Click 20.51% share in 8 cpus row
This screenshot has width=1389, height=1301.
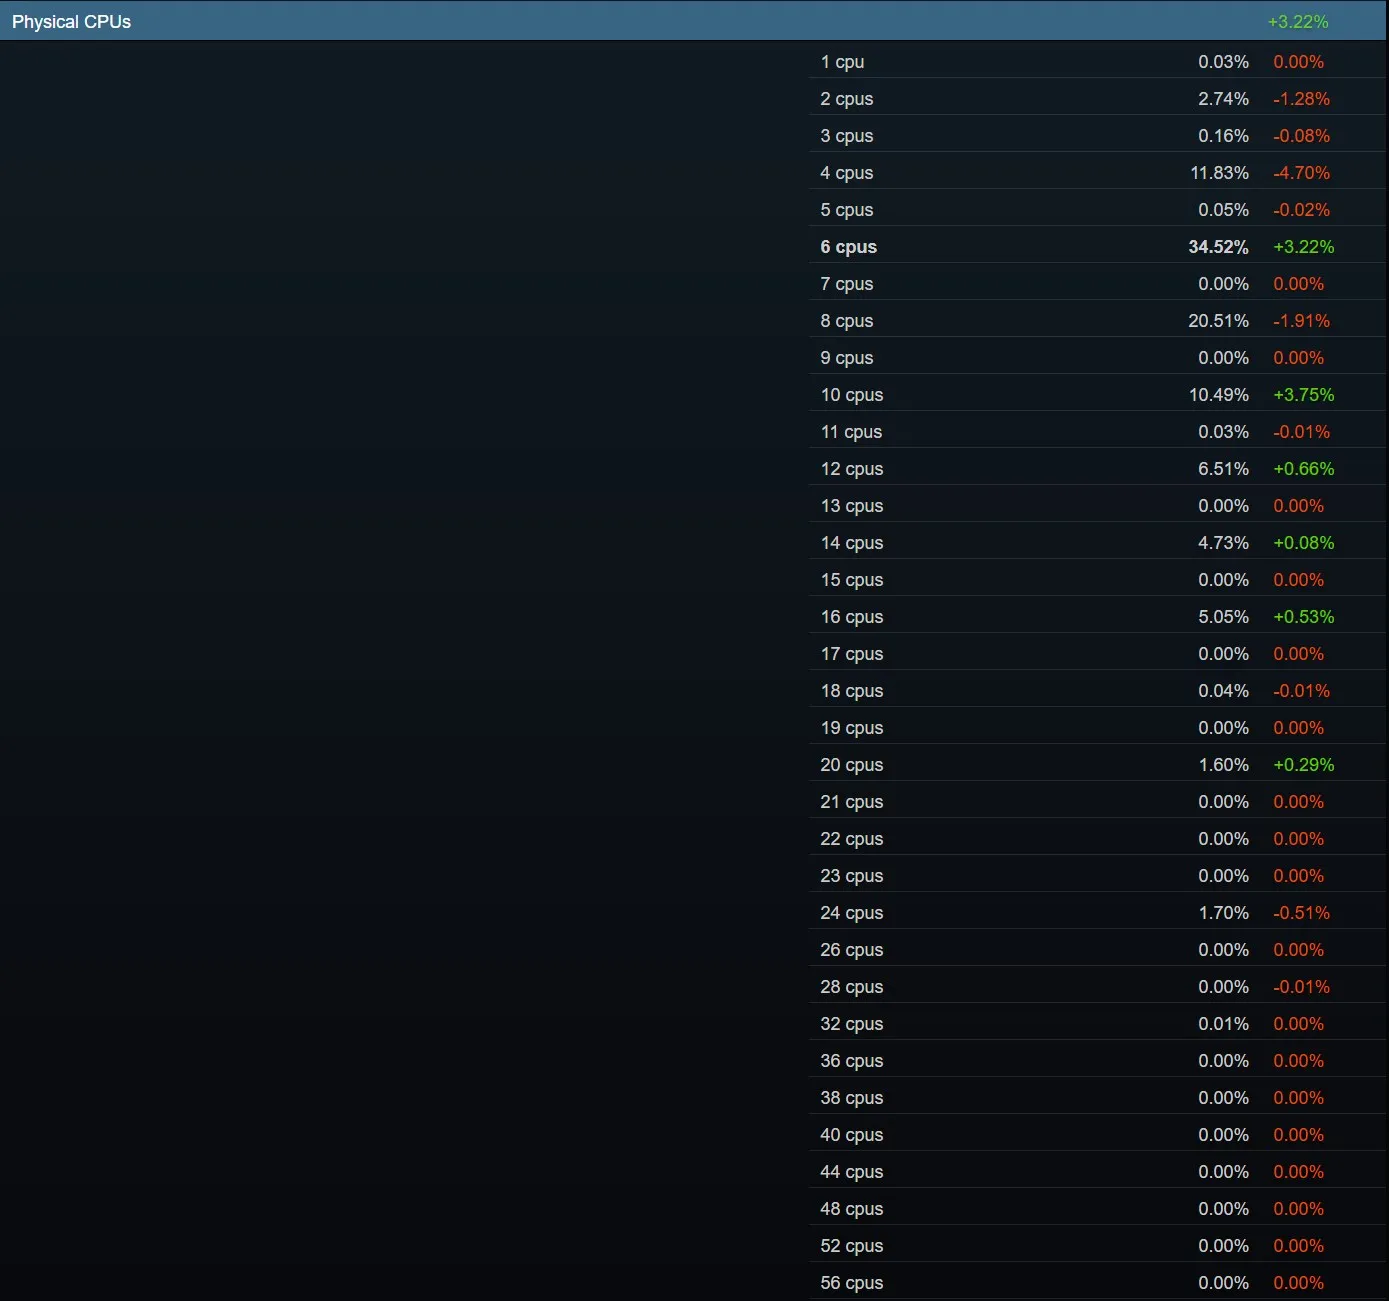pos(1218,321)
